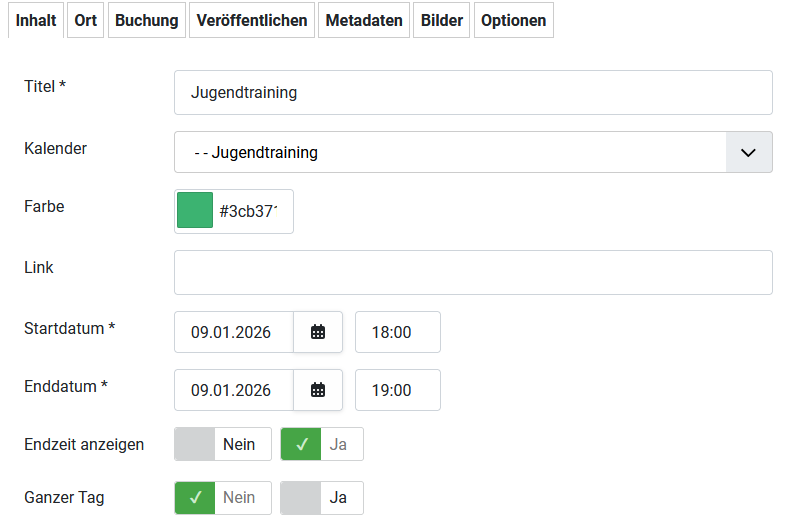Open the Startdatum calendar picker icon
The width and height of the screenshot is (790, 524).
point(318,333)
